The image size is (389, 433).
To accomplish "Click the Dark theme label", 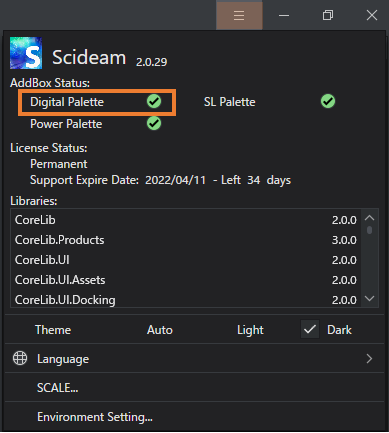I will [339, 330].
